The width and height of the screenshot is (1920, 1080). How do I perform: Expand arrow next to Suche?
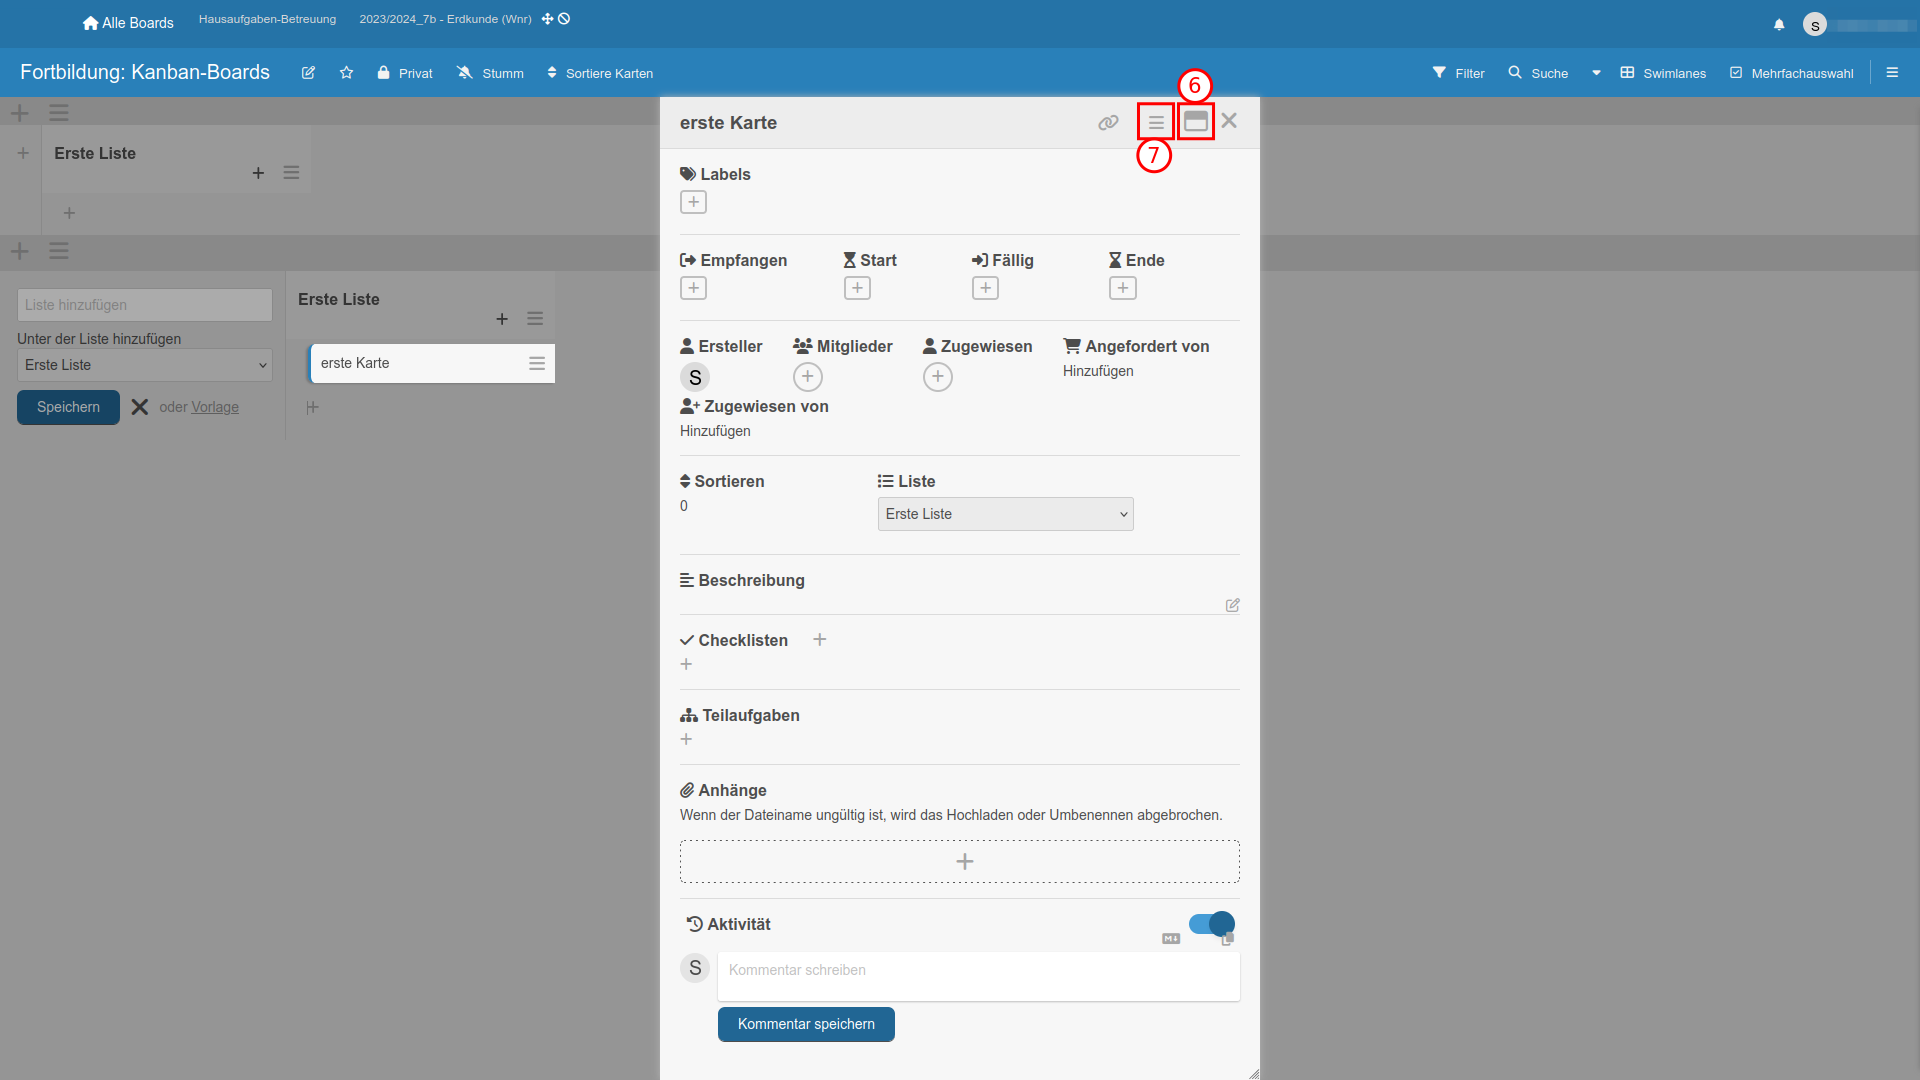(x=1596, y=73)
